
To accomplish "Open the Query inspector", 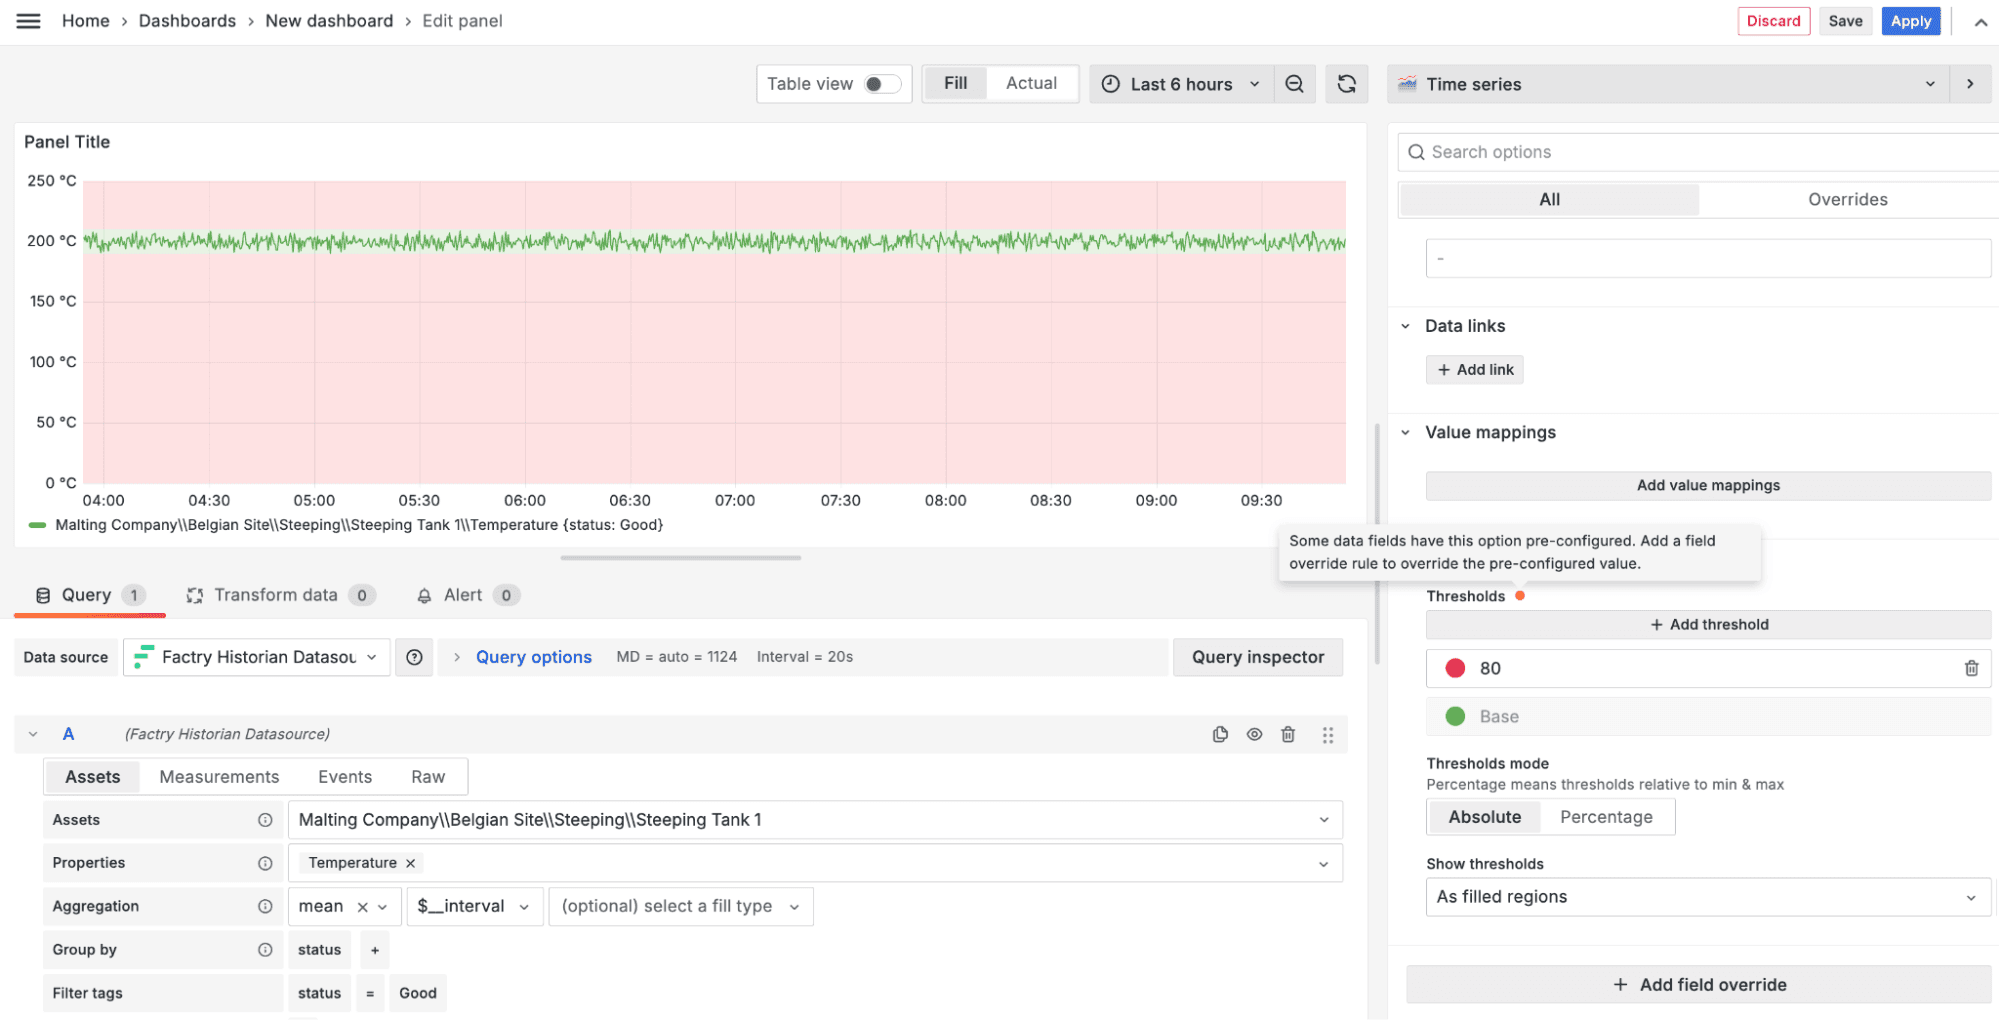I will (x=1257, y=657).
